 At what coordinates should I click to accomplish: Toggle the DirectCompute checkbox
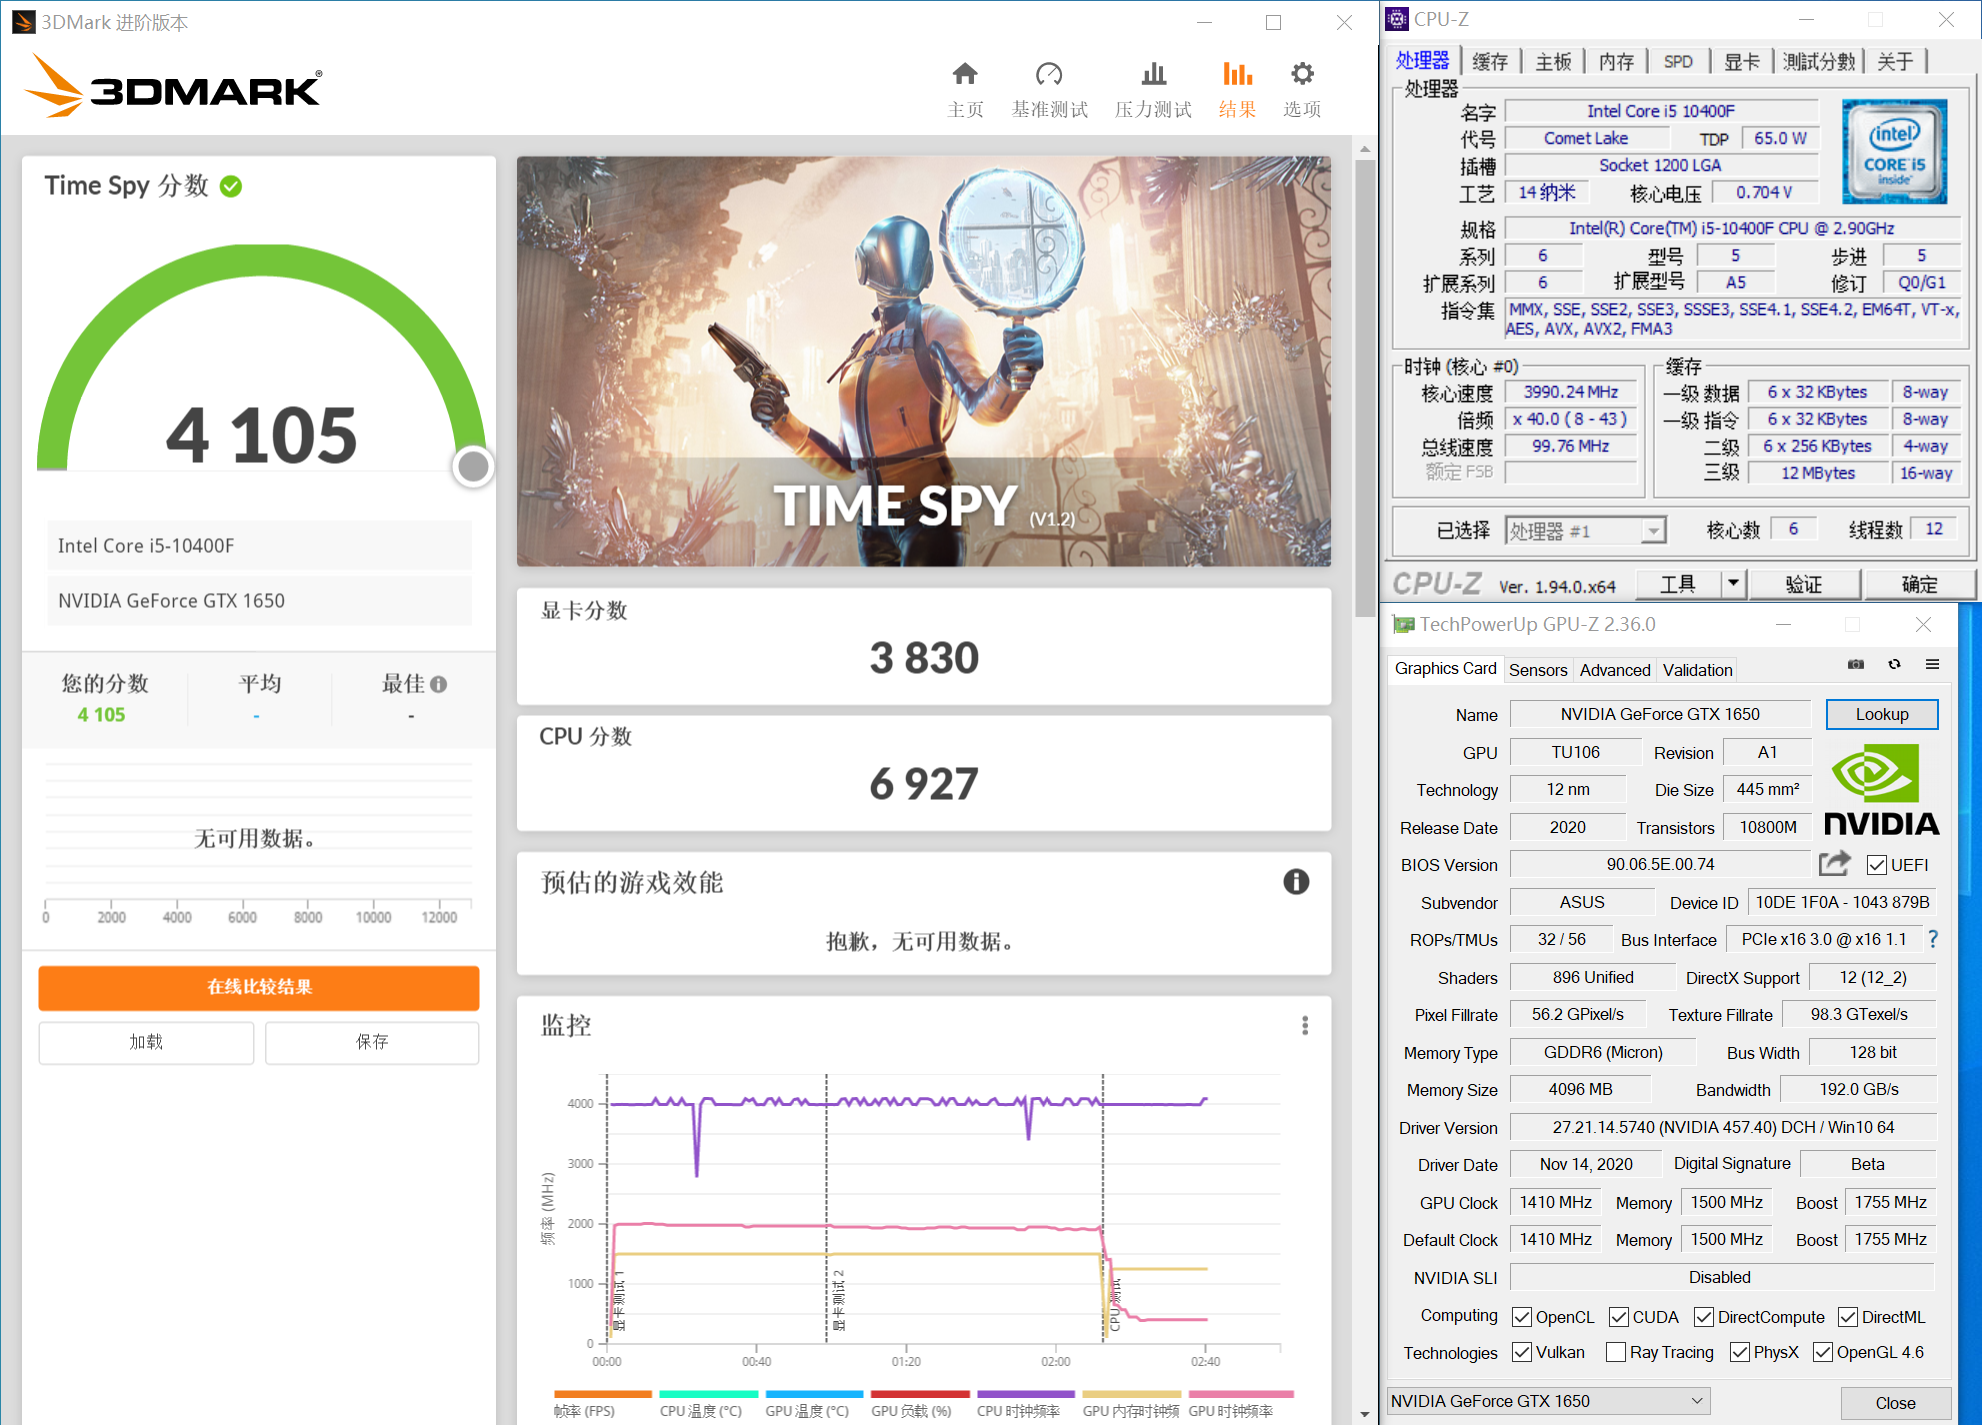pos(1704,1317)
